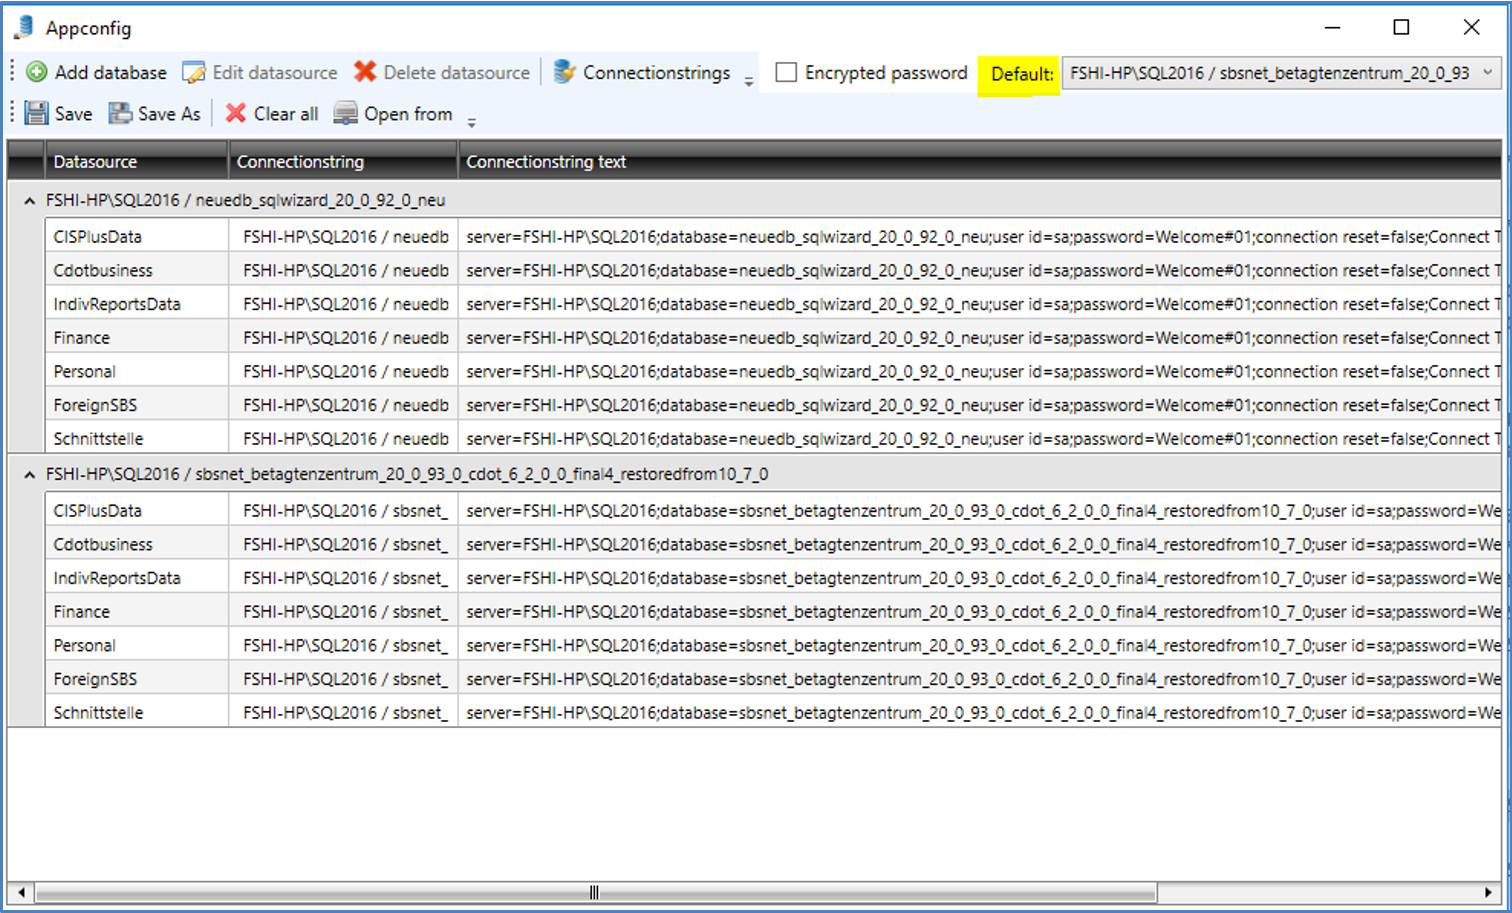Select Cdotbusiness row in the sbsnet group
The width and height of the screenshot is (1512, 913).
[773, 544]
